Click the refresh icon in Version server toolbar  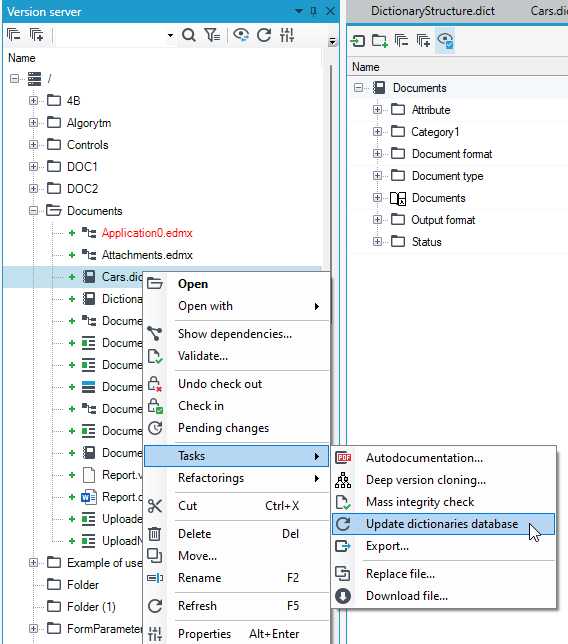coord(264,35)
